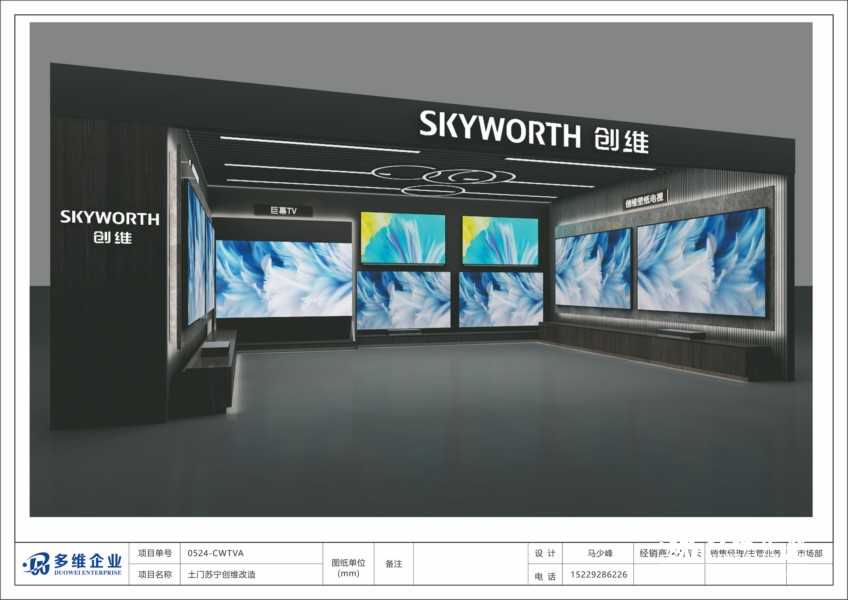Click the upper-left yellow-teal TV on back wall
The image size is (848, 600).
pos(403,238)
